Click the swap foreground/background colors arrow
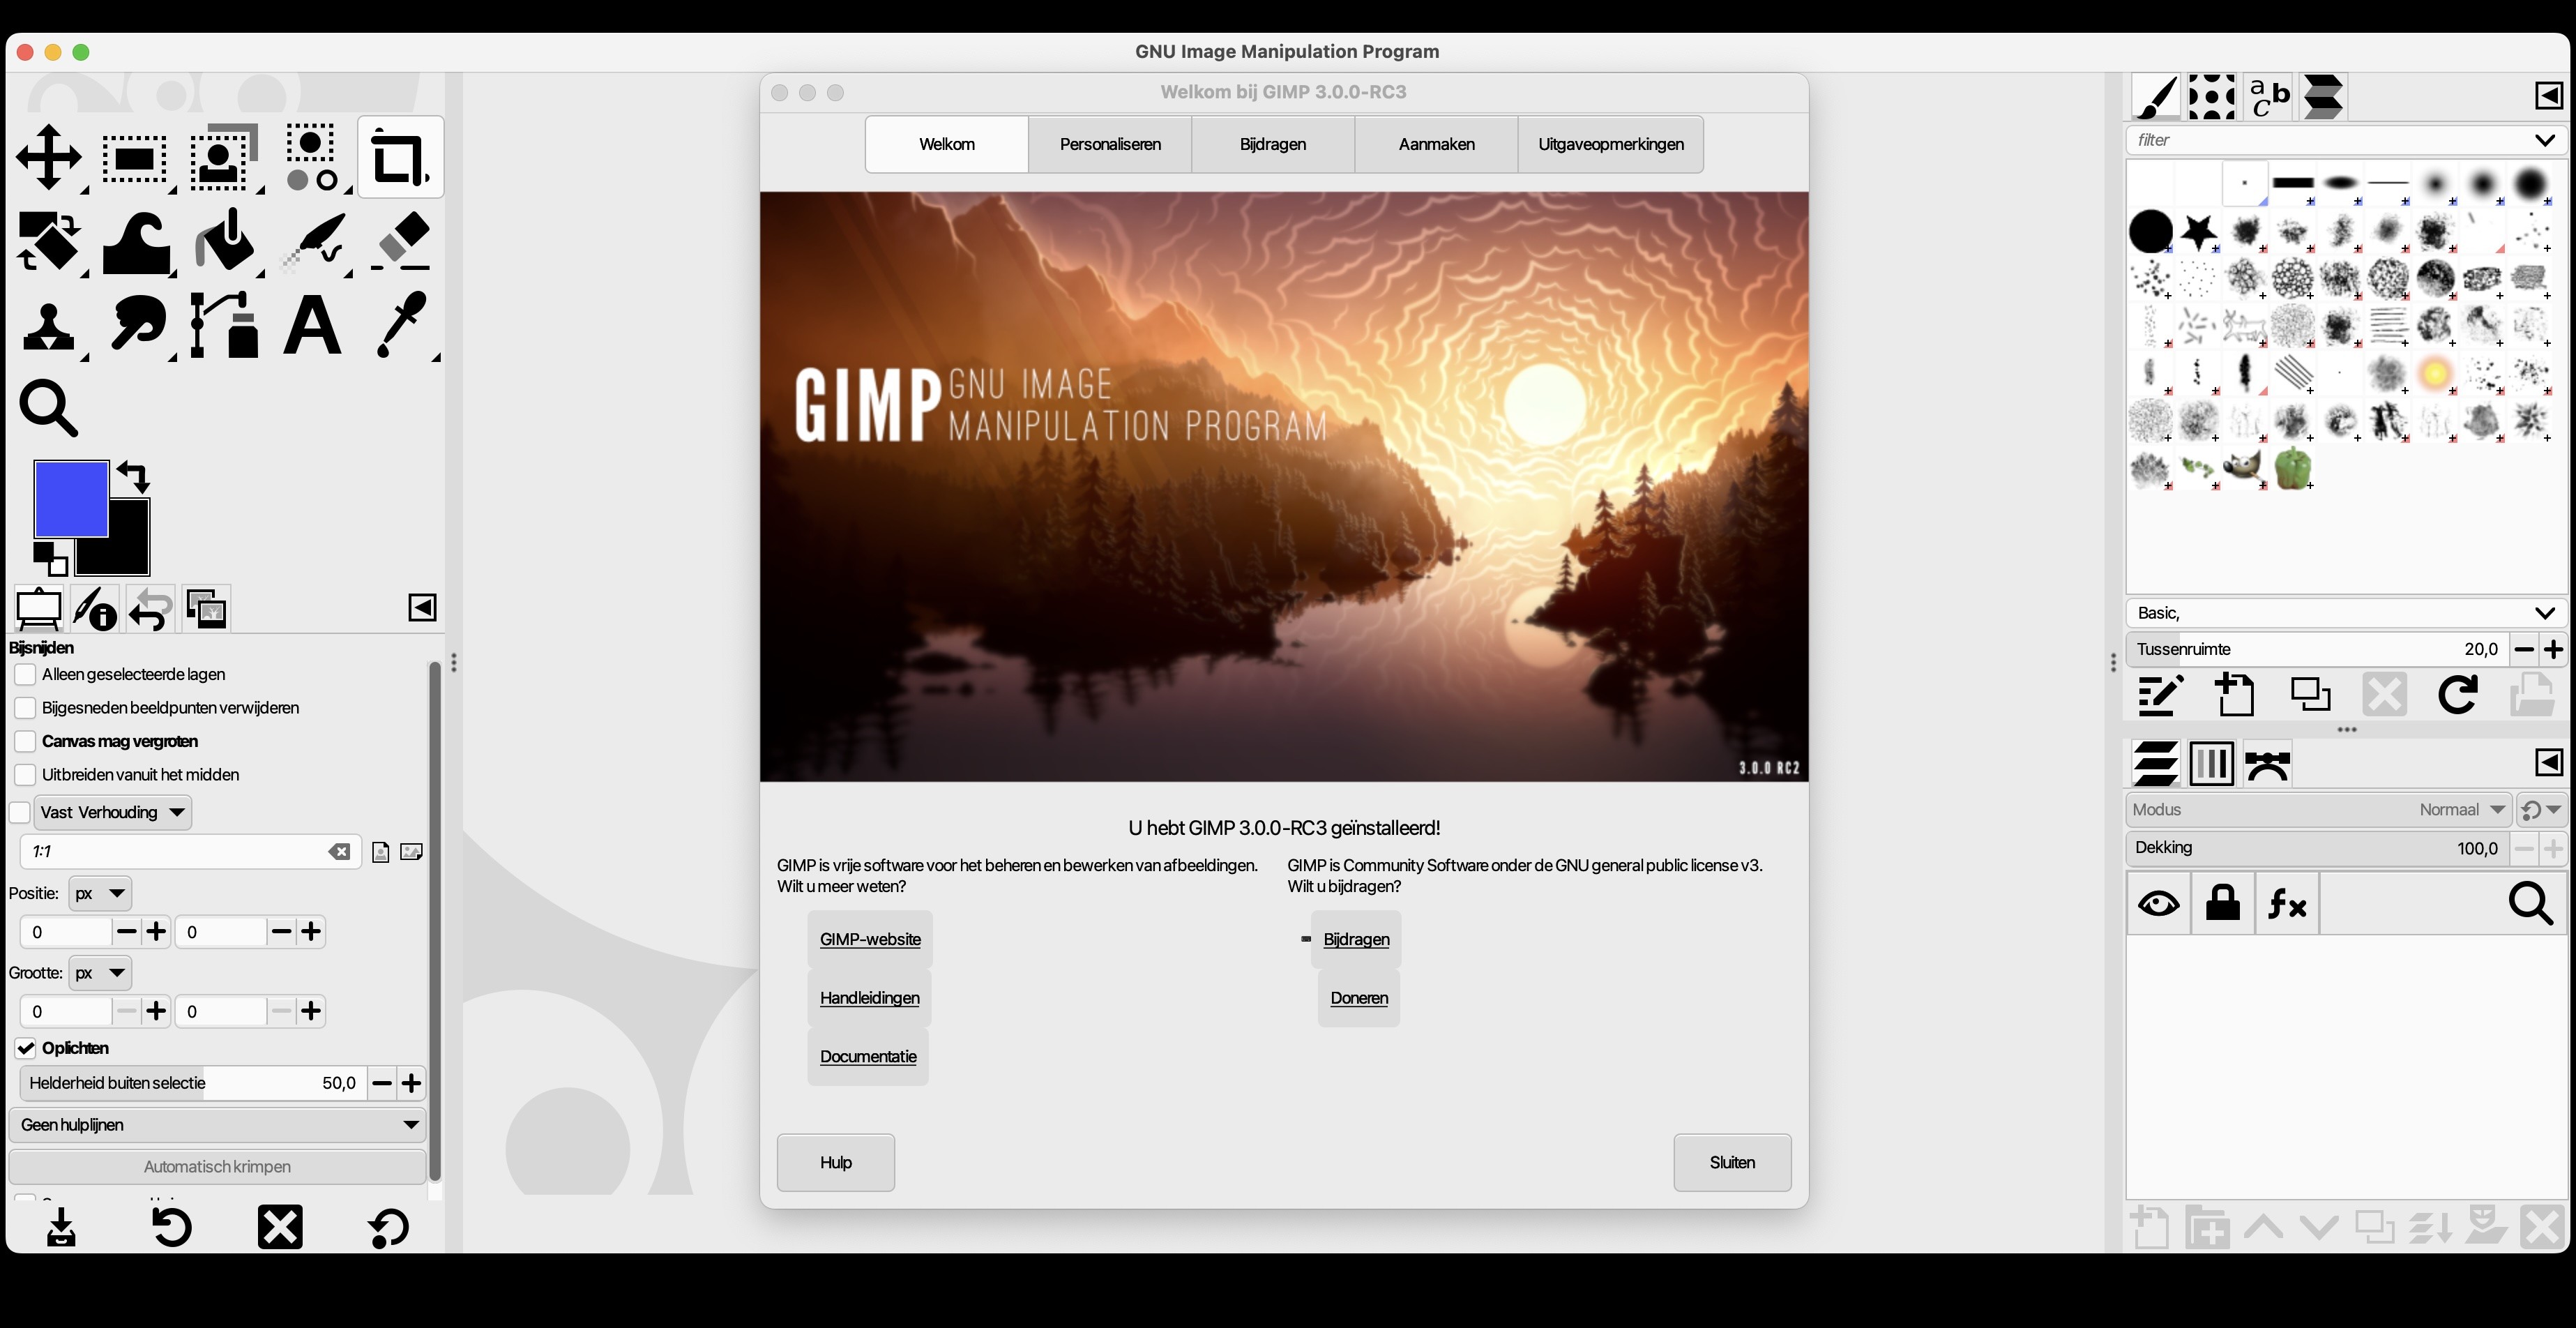Viewport: 2576px width, 1328px height. coord(133,476)
